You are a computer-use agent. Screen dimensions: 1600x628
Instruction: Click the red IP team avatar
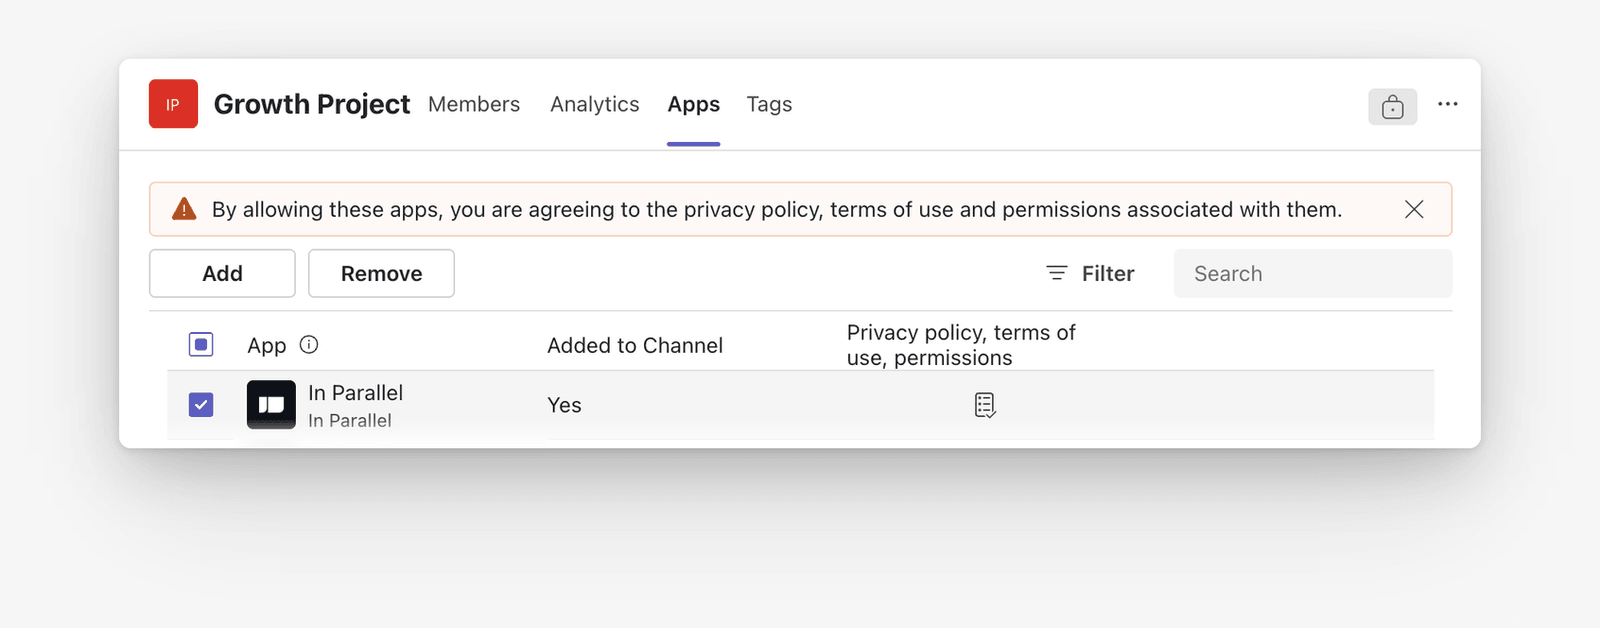point(173,104)
